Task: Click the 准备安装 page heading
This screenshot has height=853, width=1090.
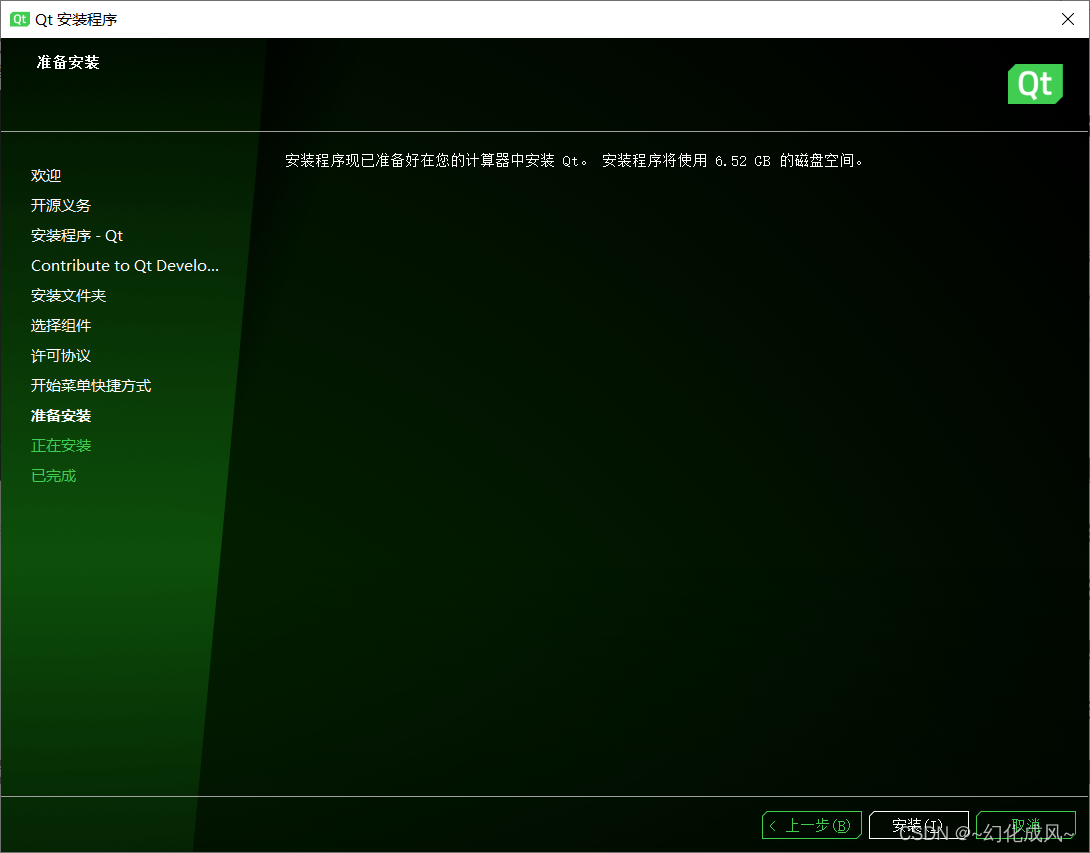Action: click(68, 63)
